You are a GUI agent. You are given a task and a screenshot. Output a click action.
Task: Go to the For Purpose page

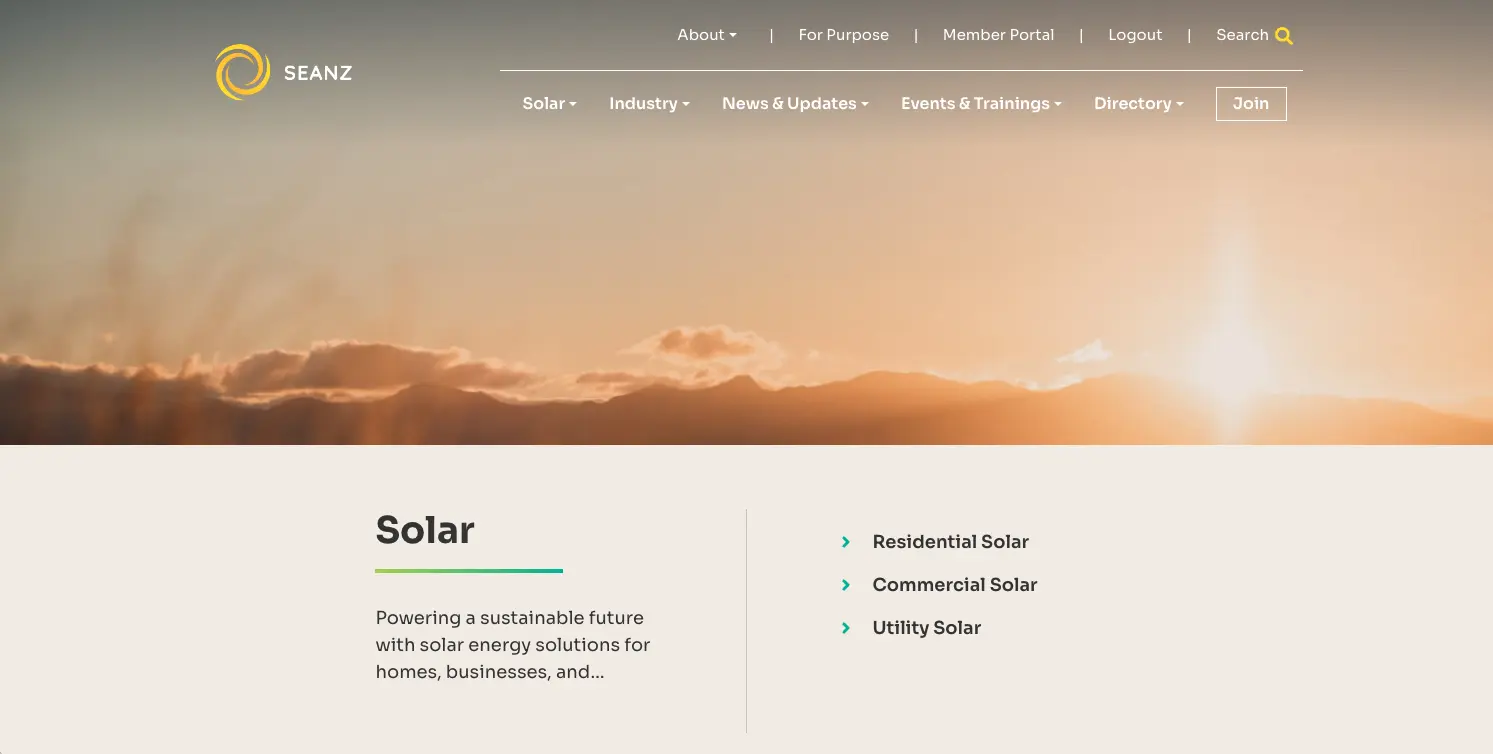(843, 35)
